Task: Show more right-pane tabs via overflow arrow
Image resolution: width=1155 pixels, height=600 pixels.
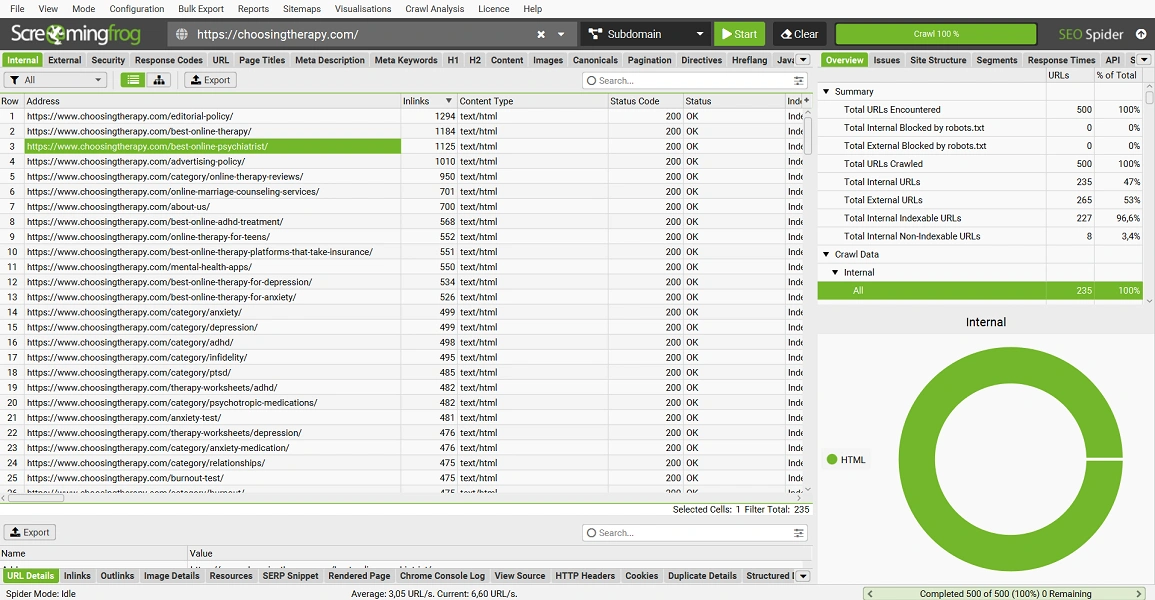Action: (x=1144, y=60)
